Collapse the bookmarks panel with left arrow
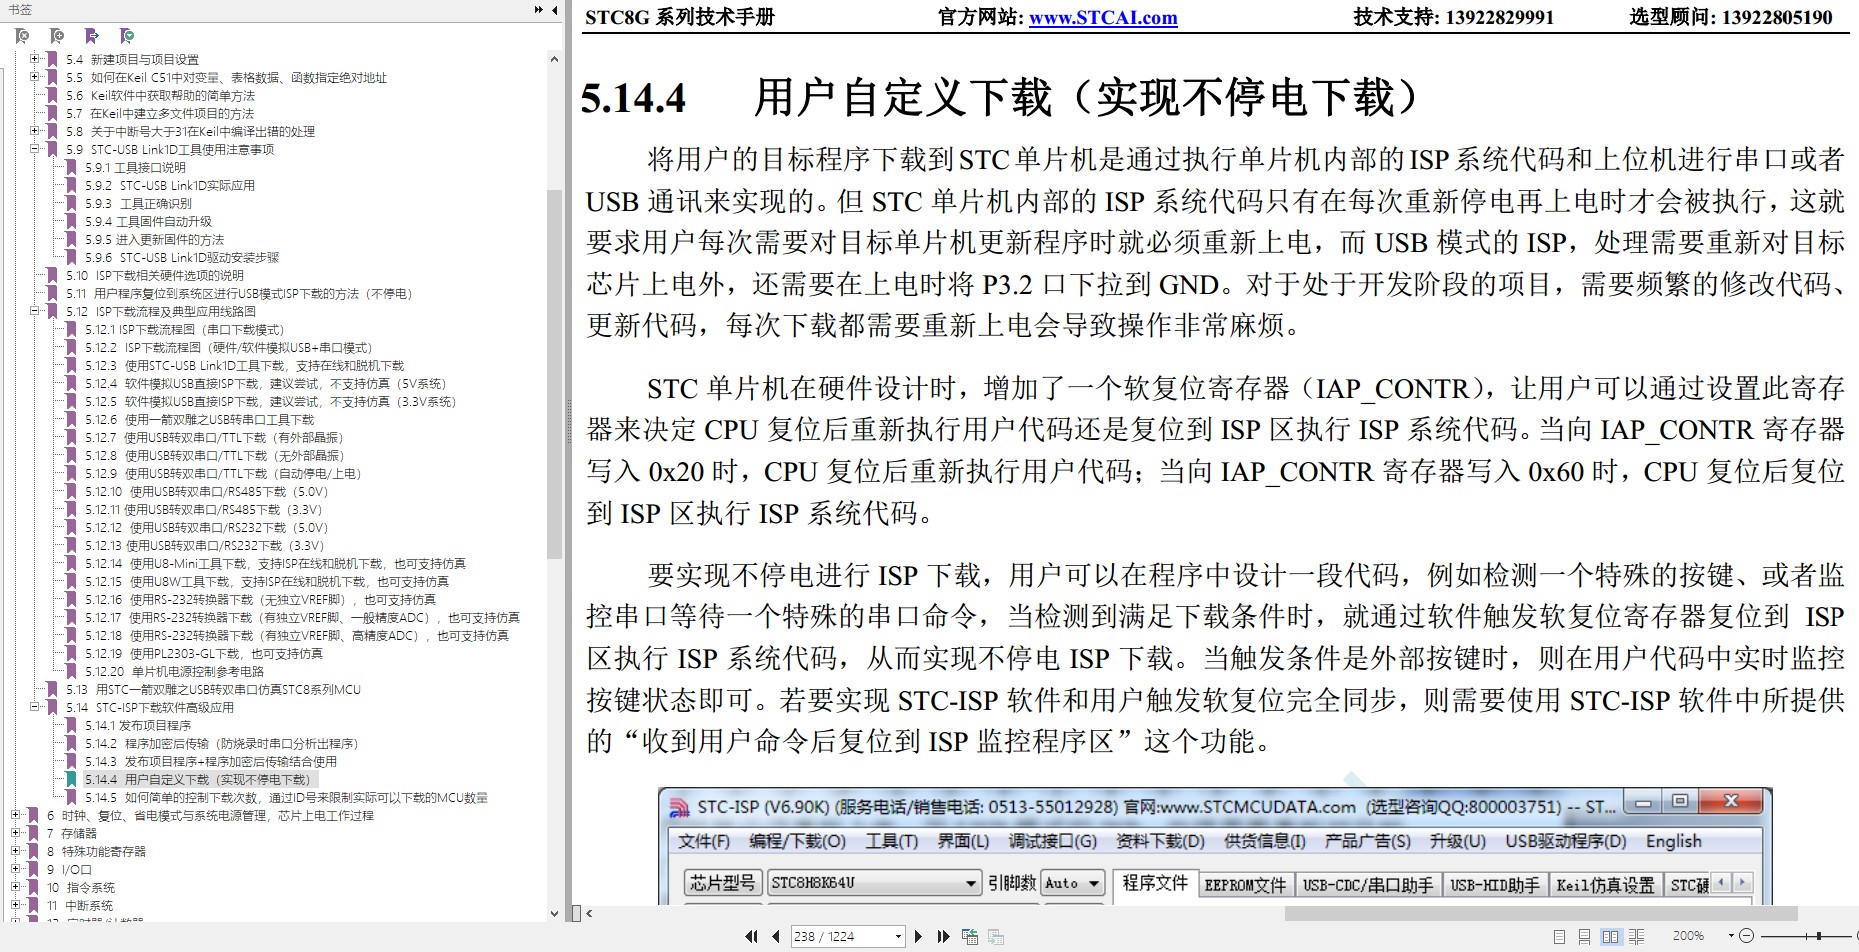Viewport: 1859px width, 952px height. 555,9
